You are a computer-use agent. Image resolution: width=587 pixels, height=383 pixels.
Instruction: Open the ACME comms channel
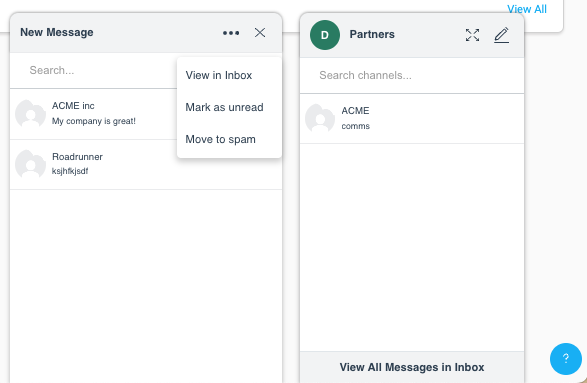pos(412,119)
